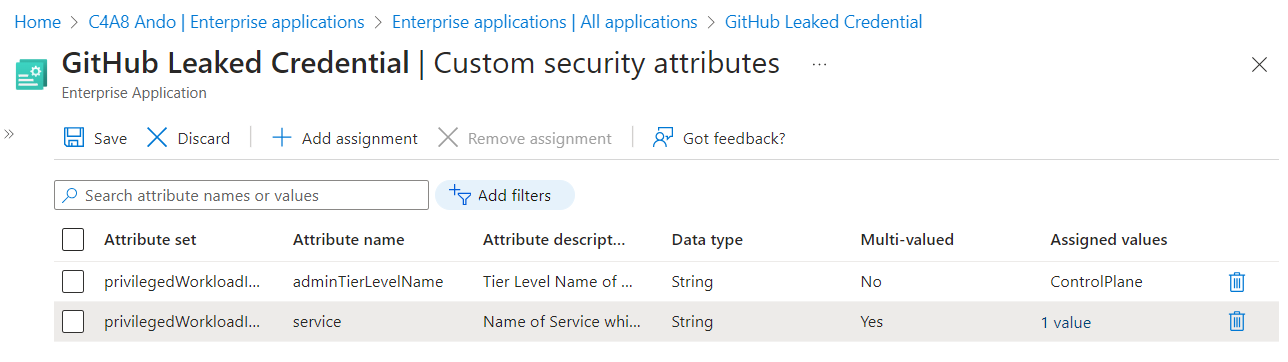Click 'Tier Level Name of ...' description cell
This screenshot has height=362, width=1288.
[558, 282]
